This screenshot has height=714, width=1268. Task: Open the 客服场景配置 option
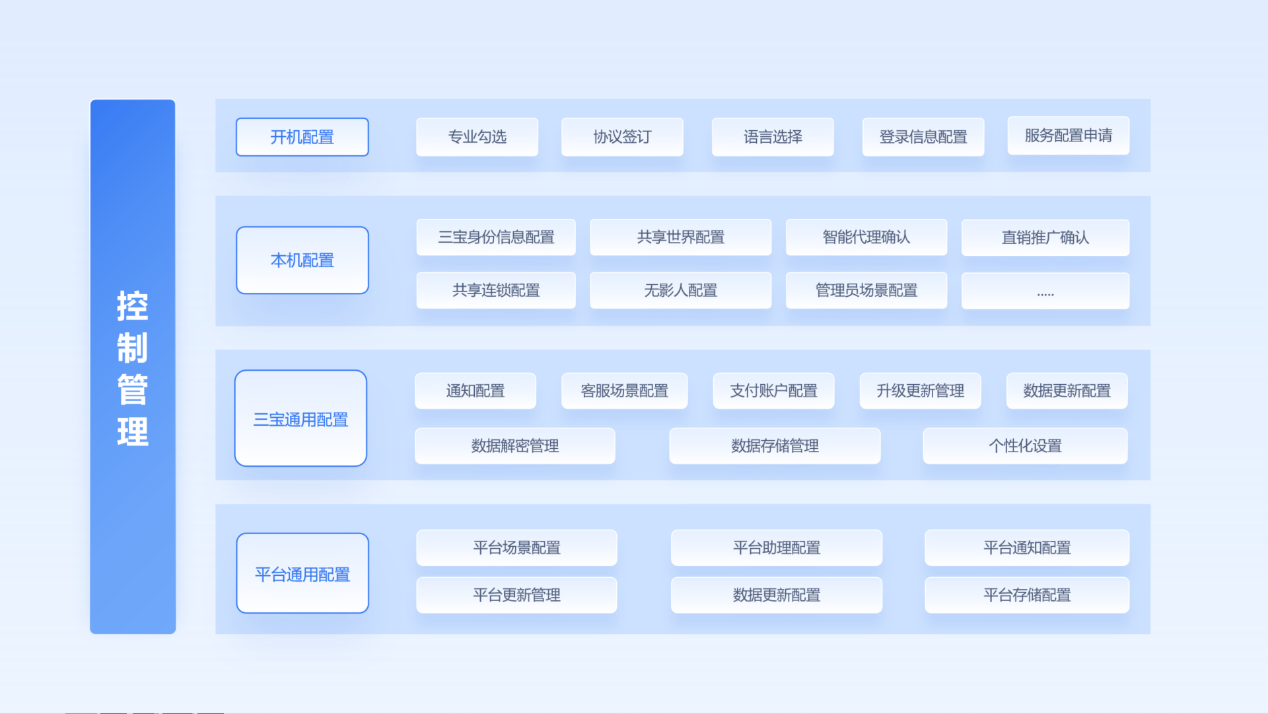click(x=624, y=391)
